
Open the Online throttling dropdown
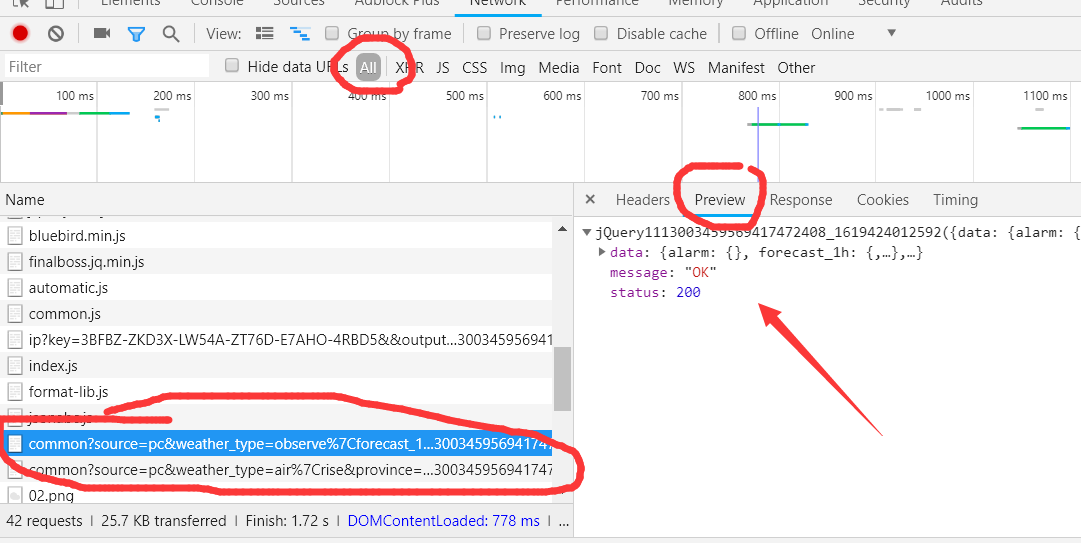(x=853, y=33)
